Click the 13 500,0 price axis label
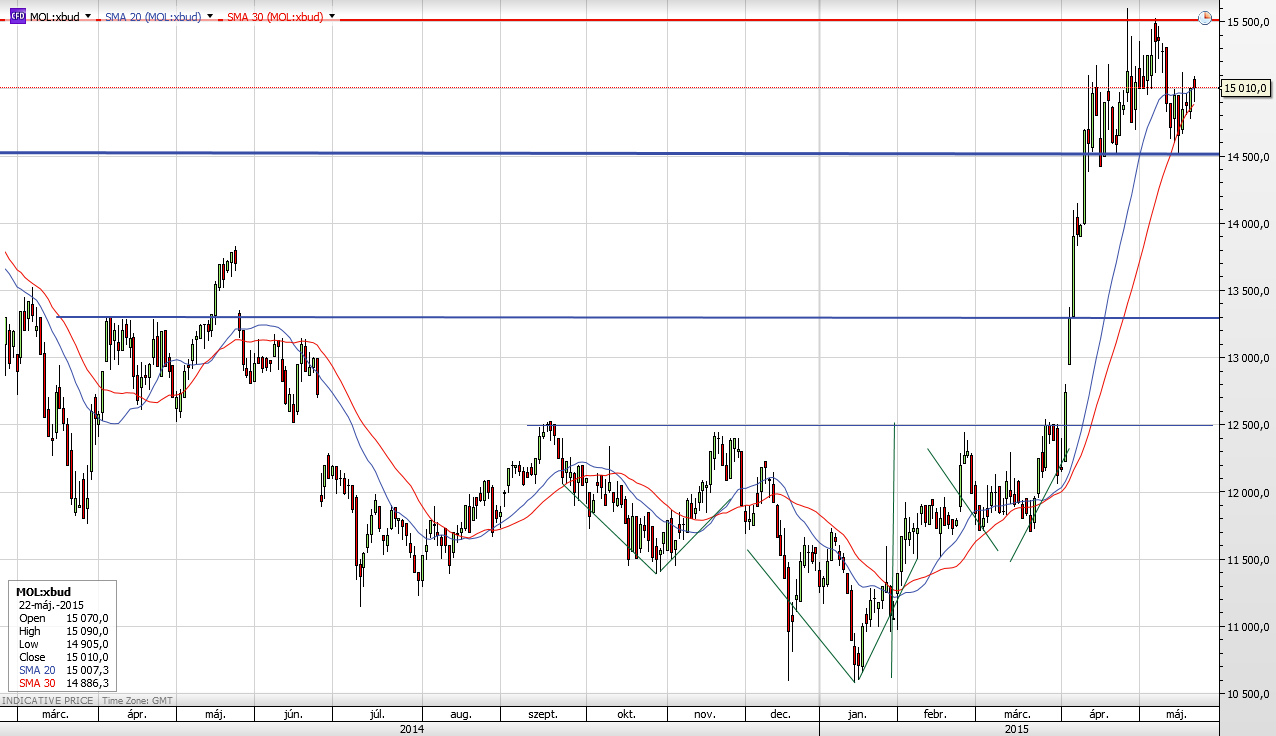This screenshot has height=736, width=1276. [x=1249, y=291]
